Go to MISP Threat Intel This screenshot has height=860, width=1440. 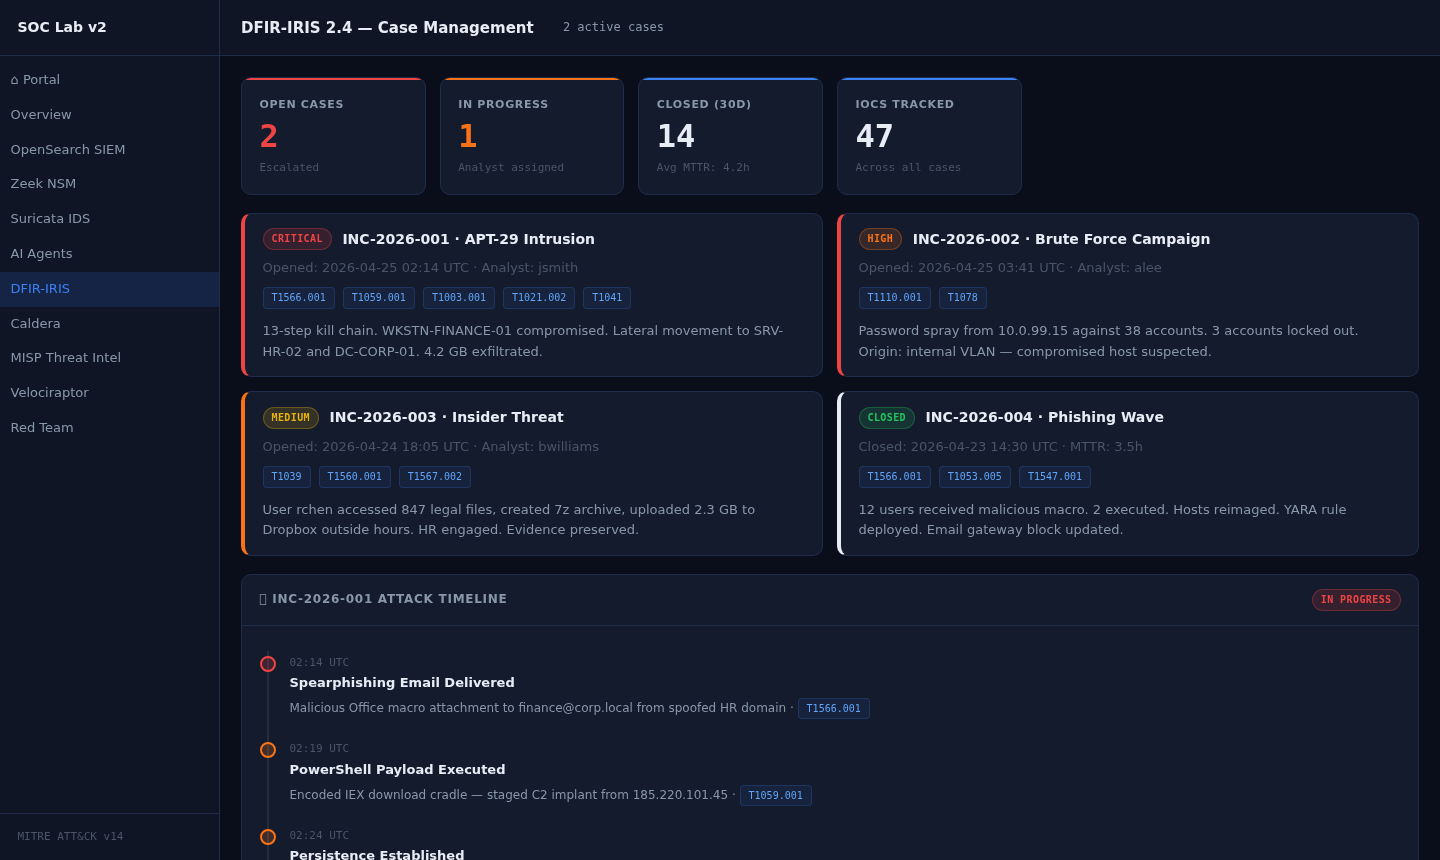point(109,358)
